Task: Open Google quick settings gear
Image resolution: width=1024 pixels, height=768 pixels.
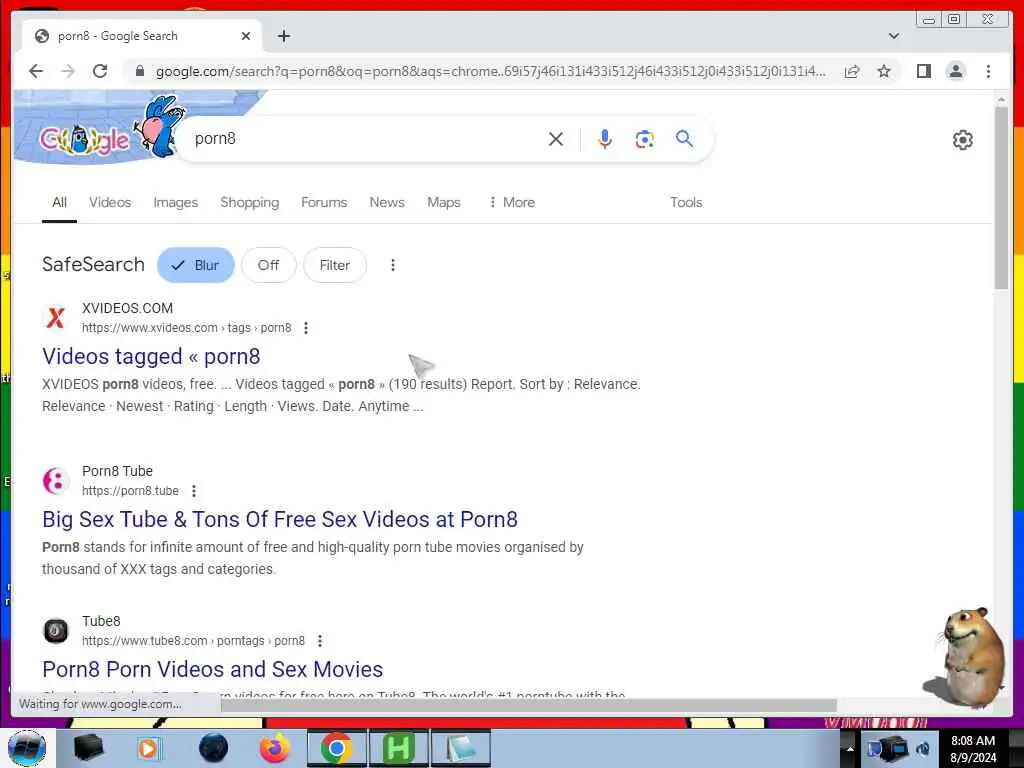Action: [962, 140]
